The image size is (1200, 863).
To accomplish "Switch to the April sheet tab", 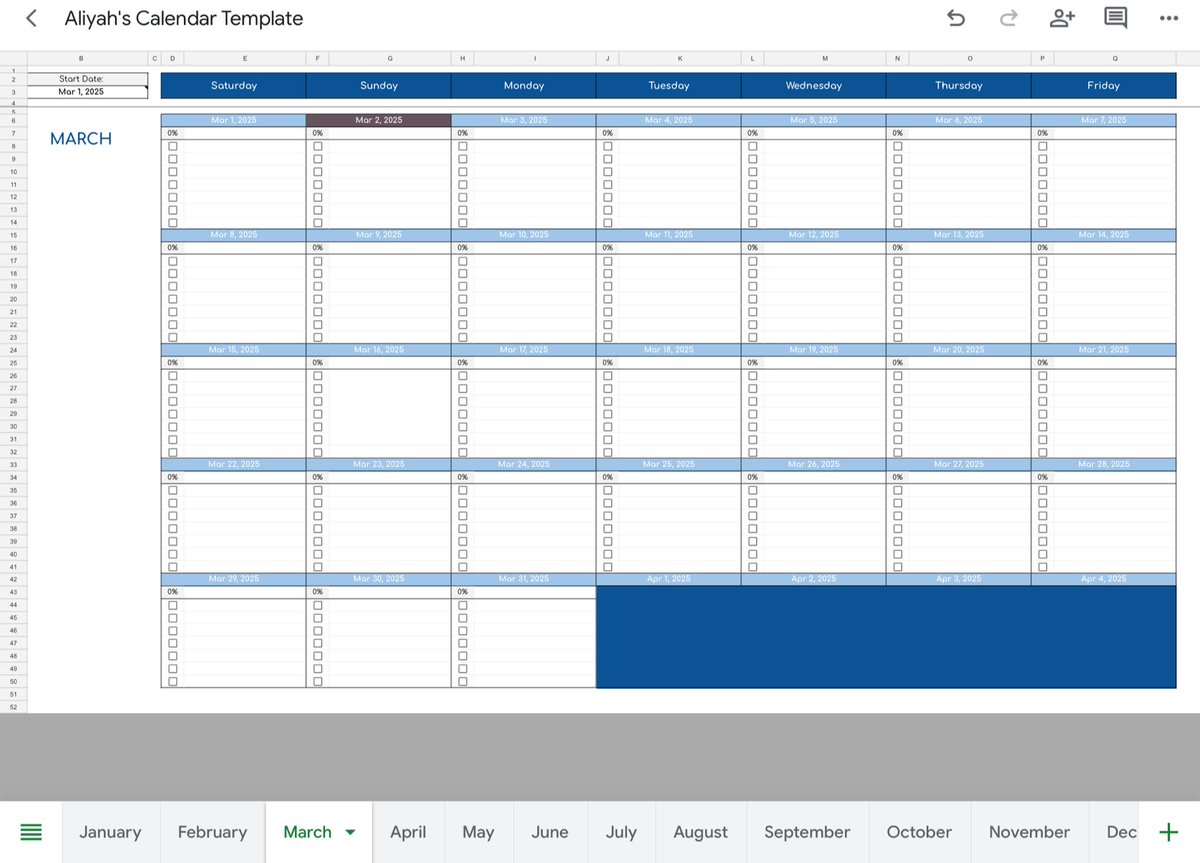I will pyautogui.click(x=408, y=831).
